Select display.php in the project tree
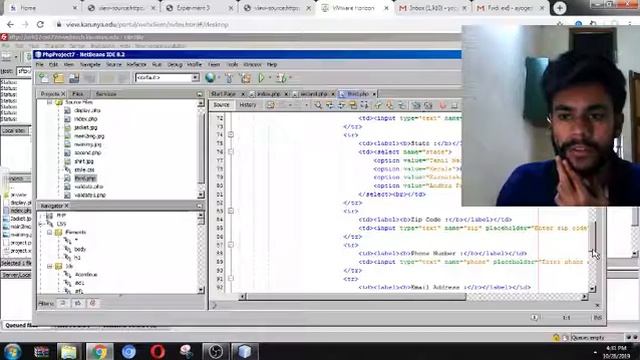 [87, 111]
